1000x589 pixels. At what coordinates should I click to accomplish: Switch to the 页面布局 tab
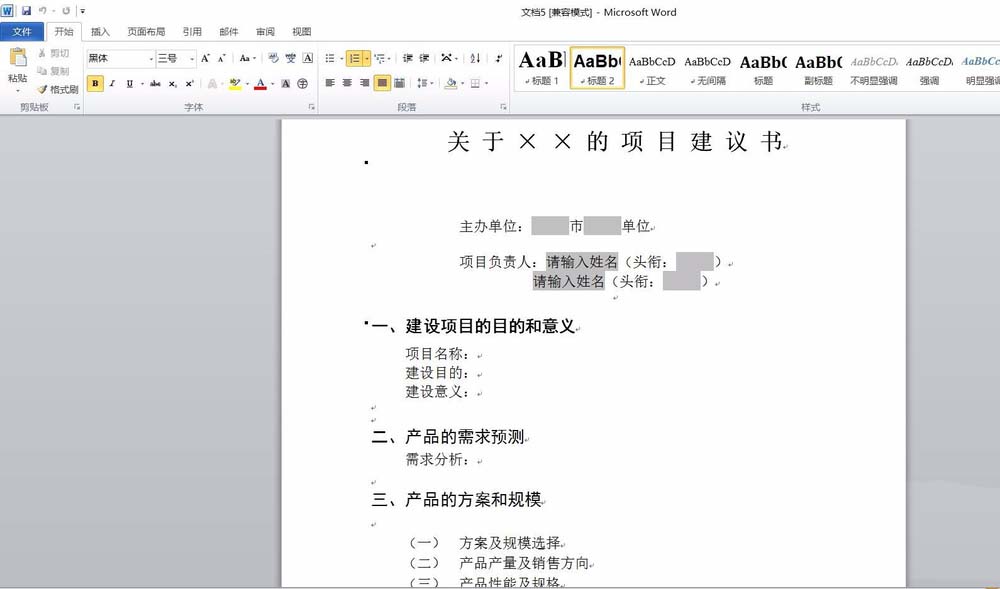point(146,32)
